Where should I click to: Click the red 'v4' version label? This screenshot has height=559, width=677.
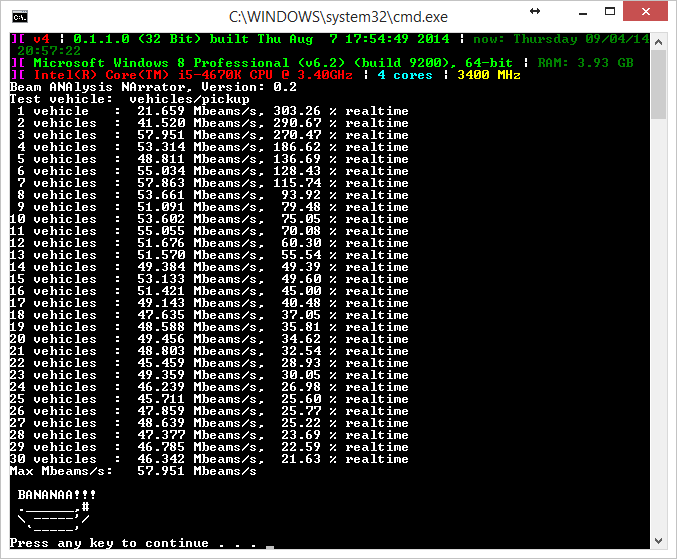41,39
